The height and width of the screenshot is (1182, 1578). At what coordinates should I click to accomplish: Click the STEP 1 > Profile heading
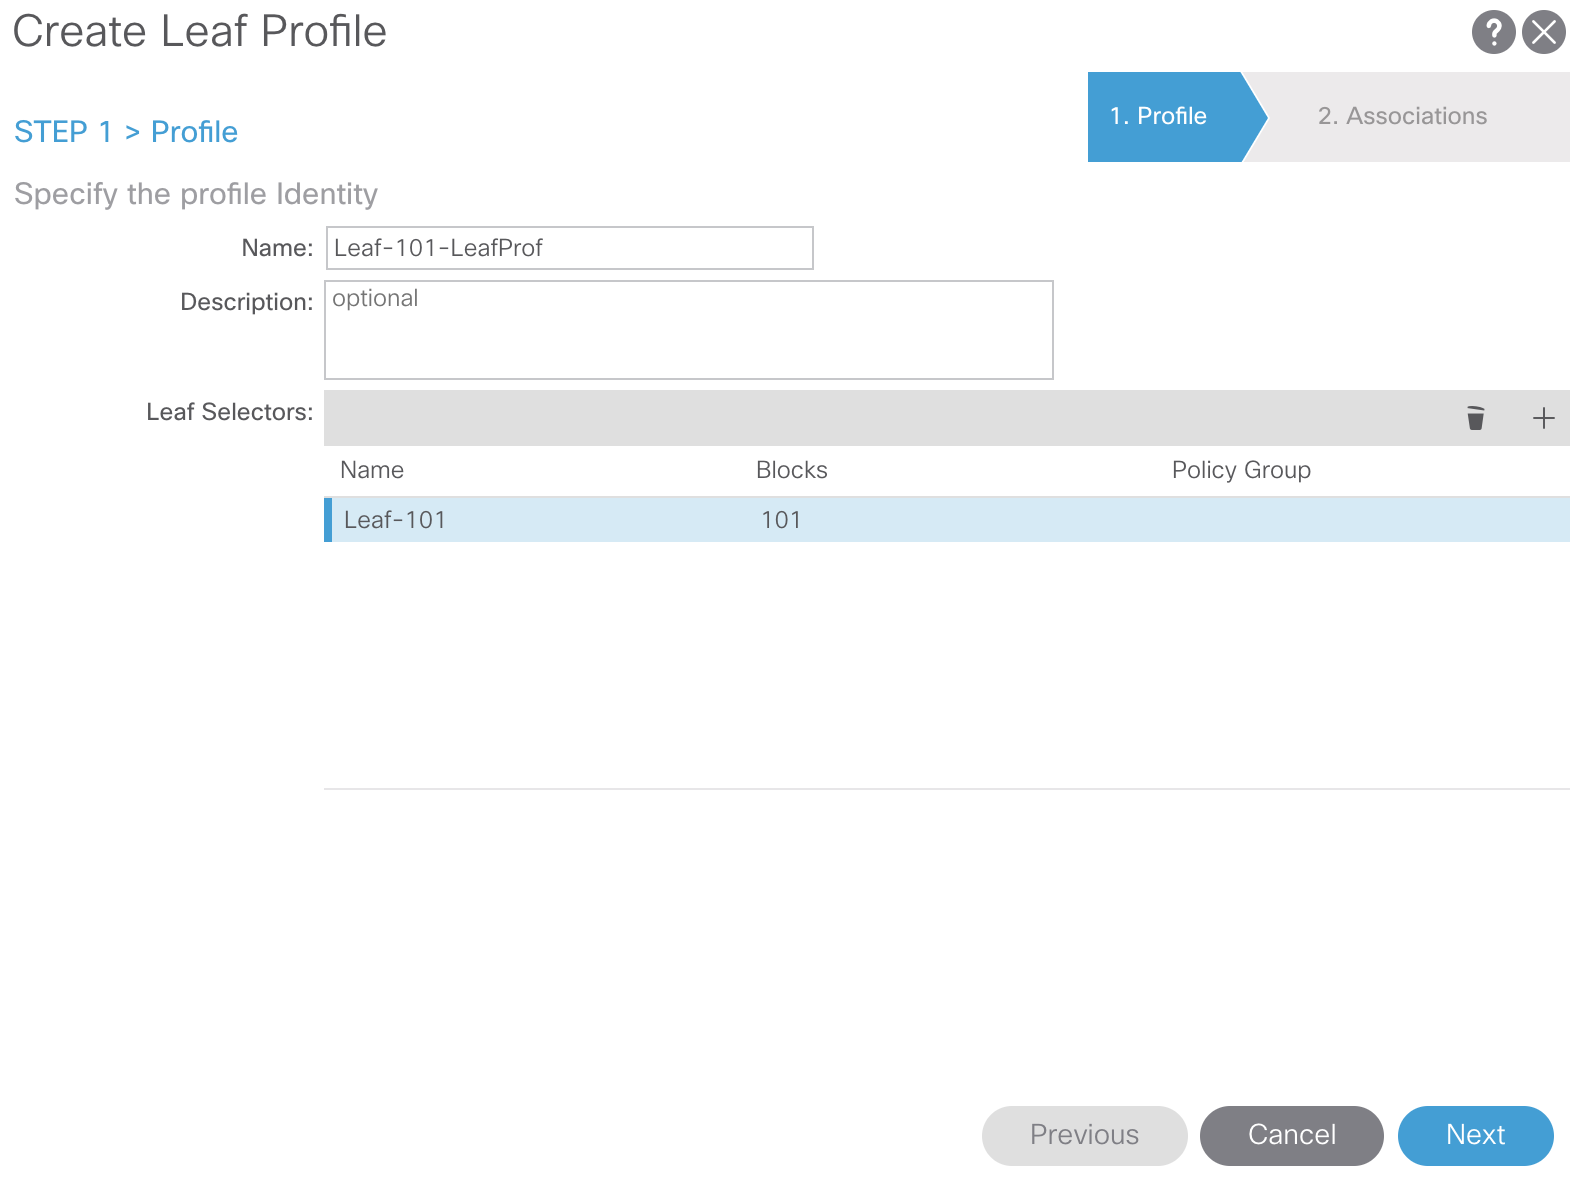click(126, 132)
